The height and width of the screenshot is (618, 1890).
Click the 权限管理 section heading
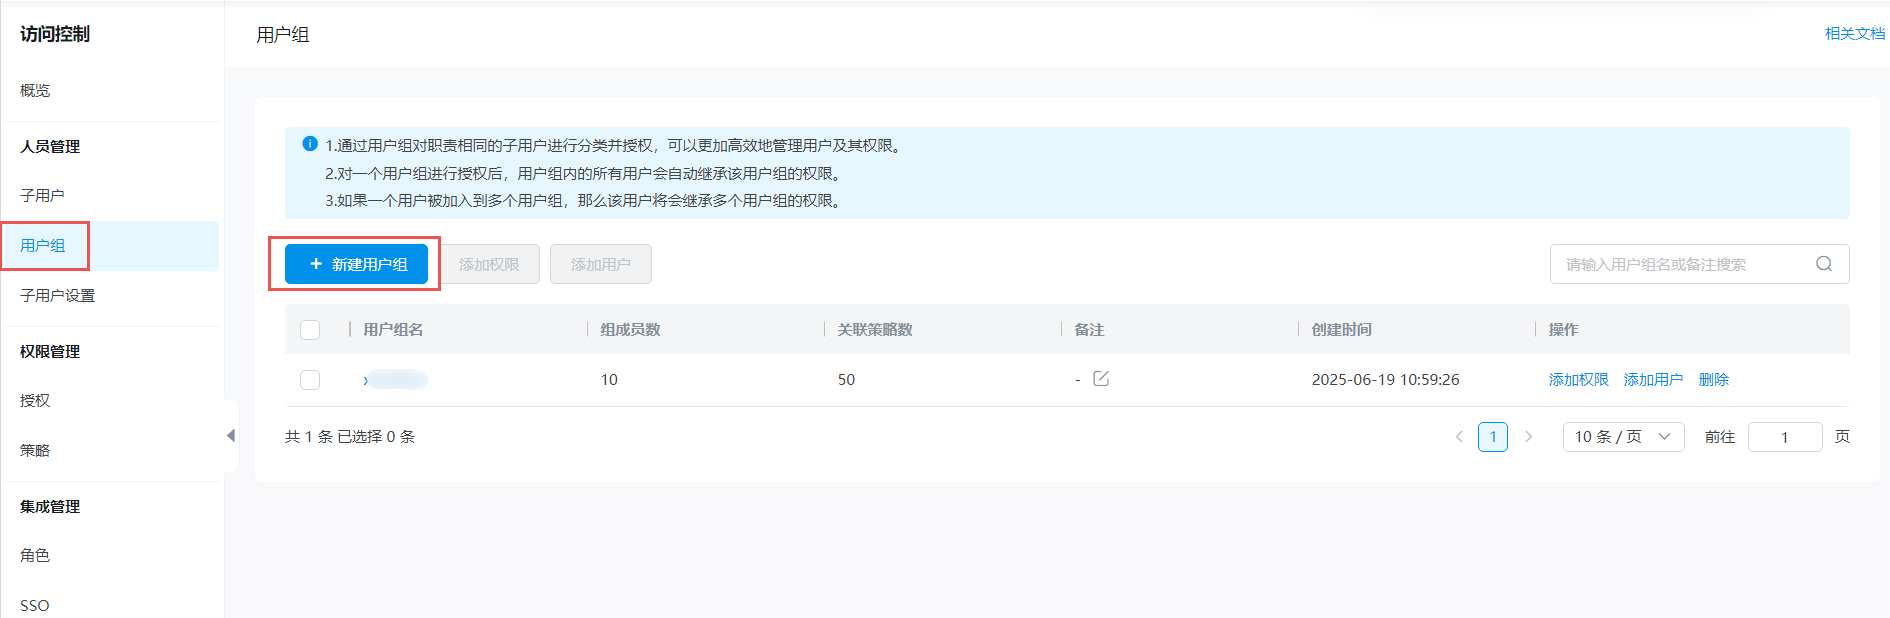click(x=50, y=351)
